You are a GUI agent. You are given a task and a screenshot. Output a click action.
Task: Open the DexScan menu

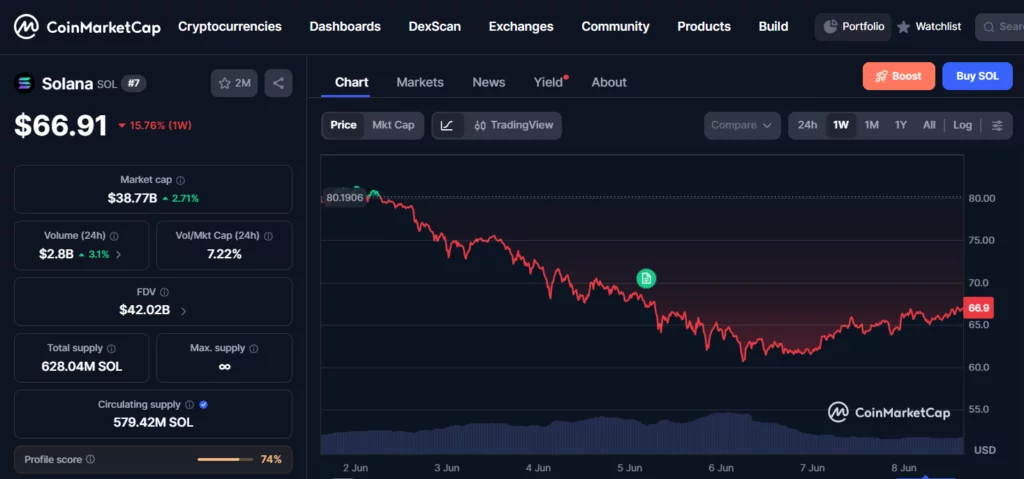(x=435, y=27)
